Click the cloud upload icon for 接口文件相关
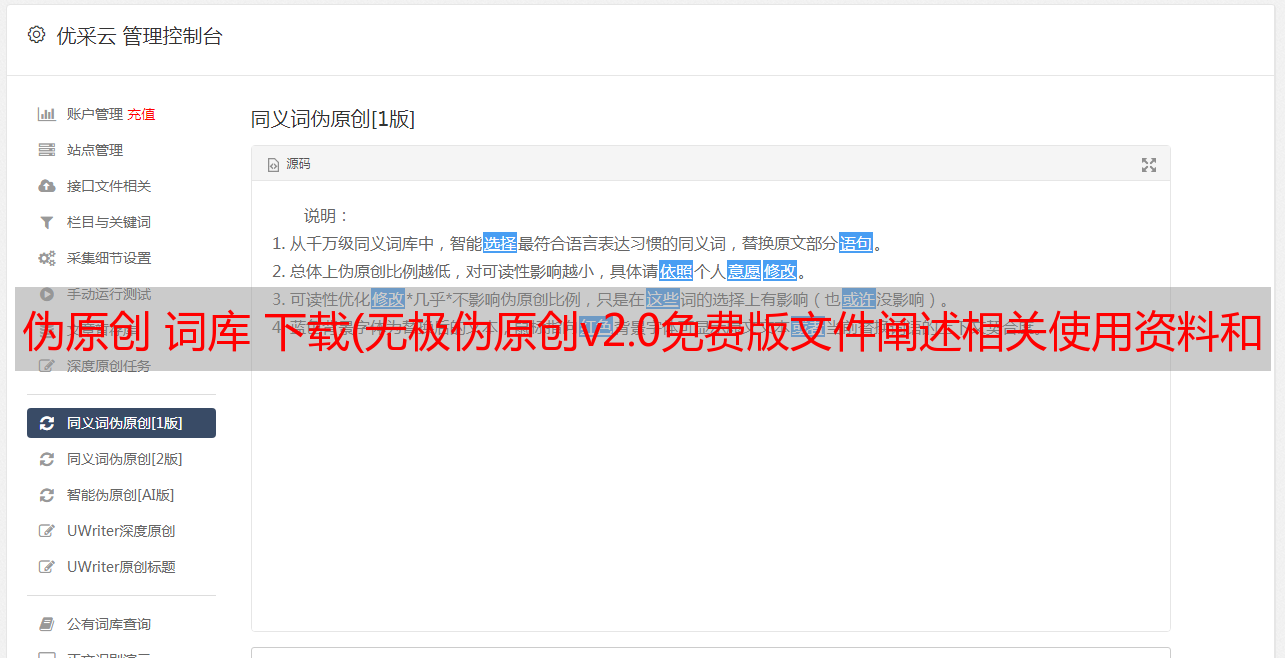The image size is (1285, 658). pyautogui.click(x=46, y=186)
